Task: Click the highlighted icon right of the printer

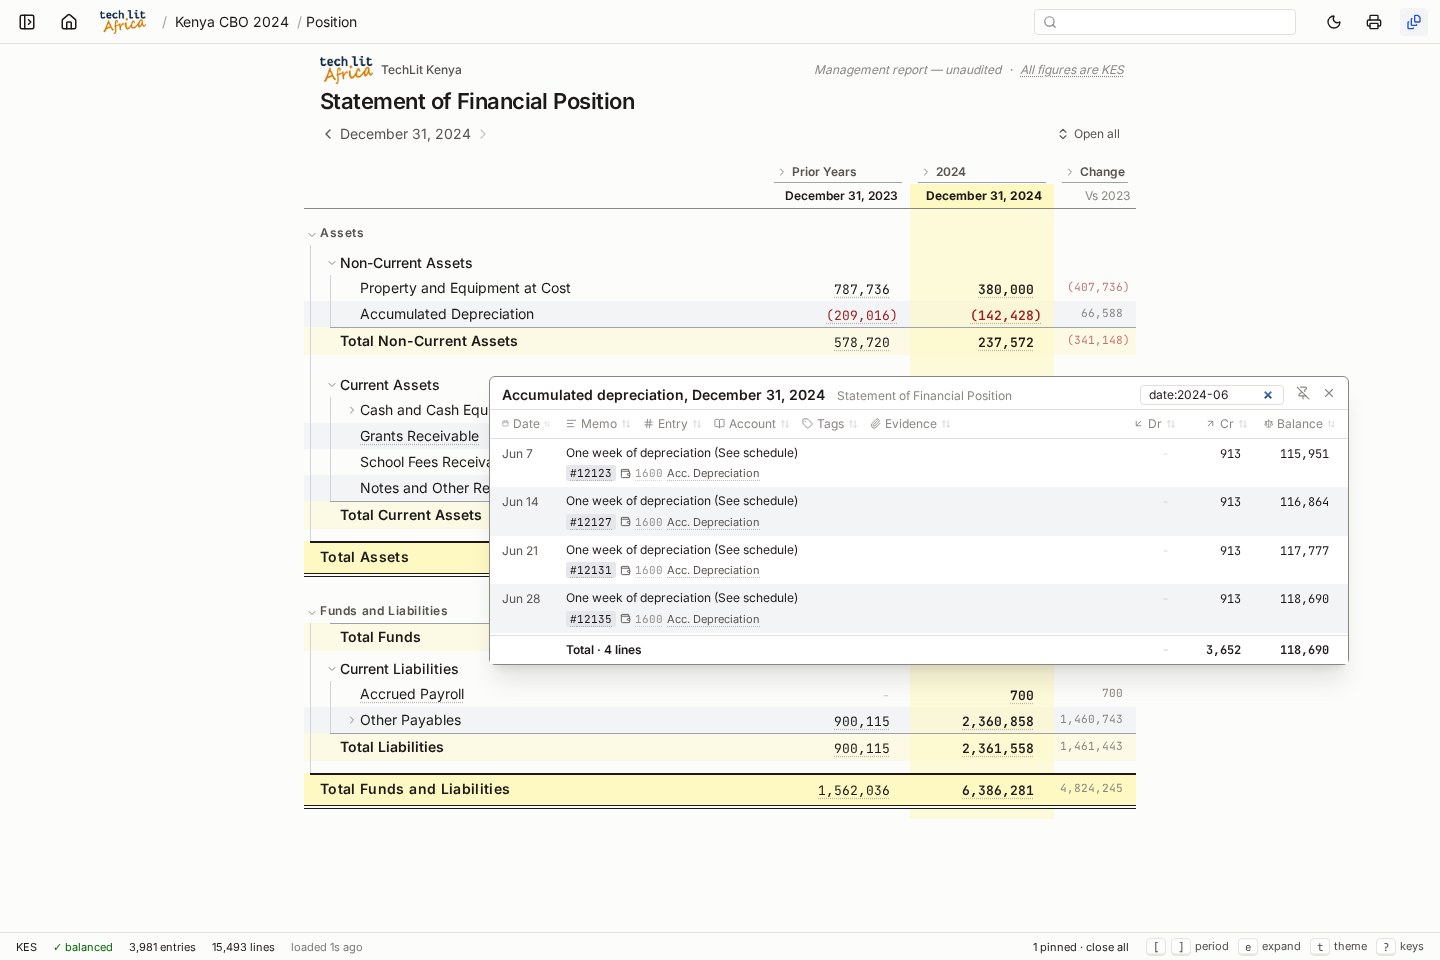Action: [1414, 22]
